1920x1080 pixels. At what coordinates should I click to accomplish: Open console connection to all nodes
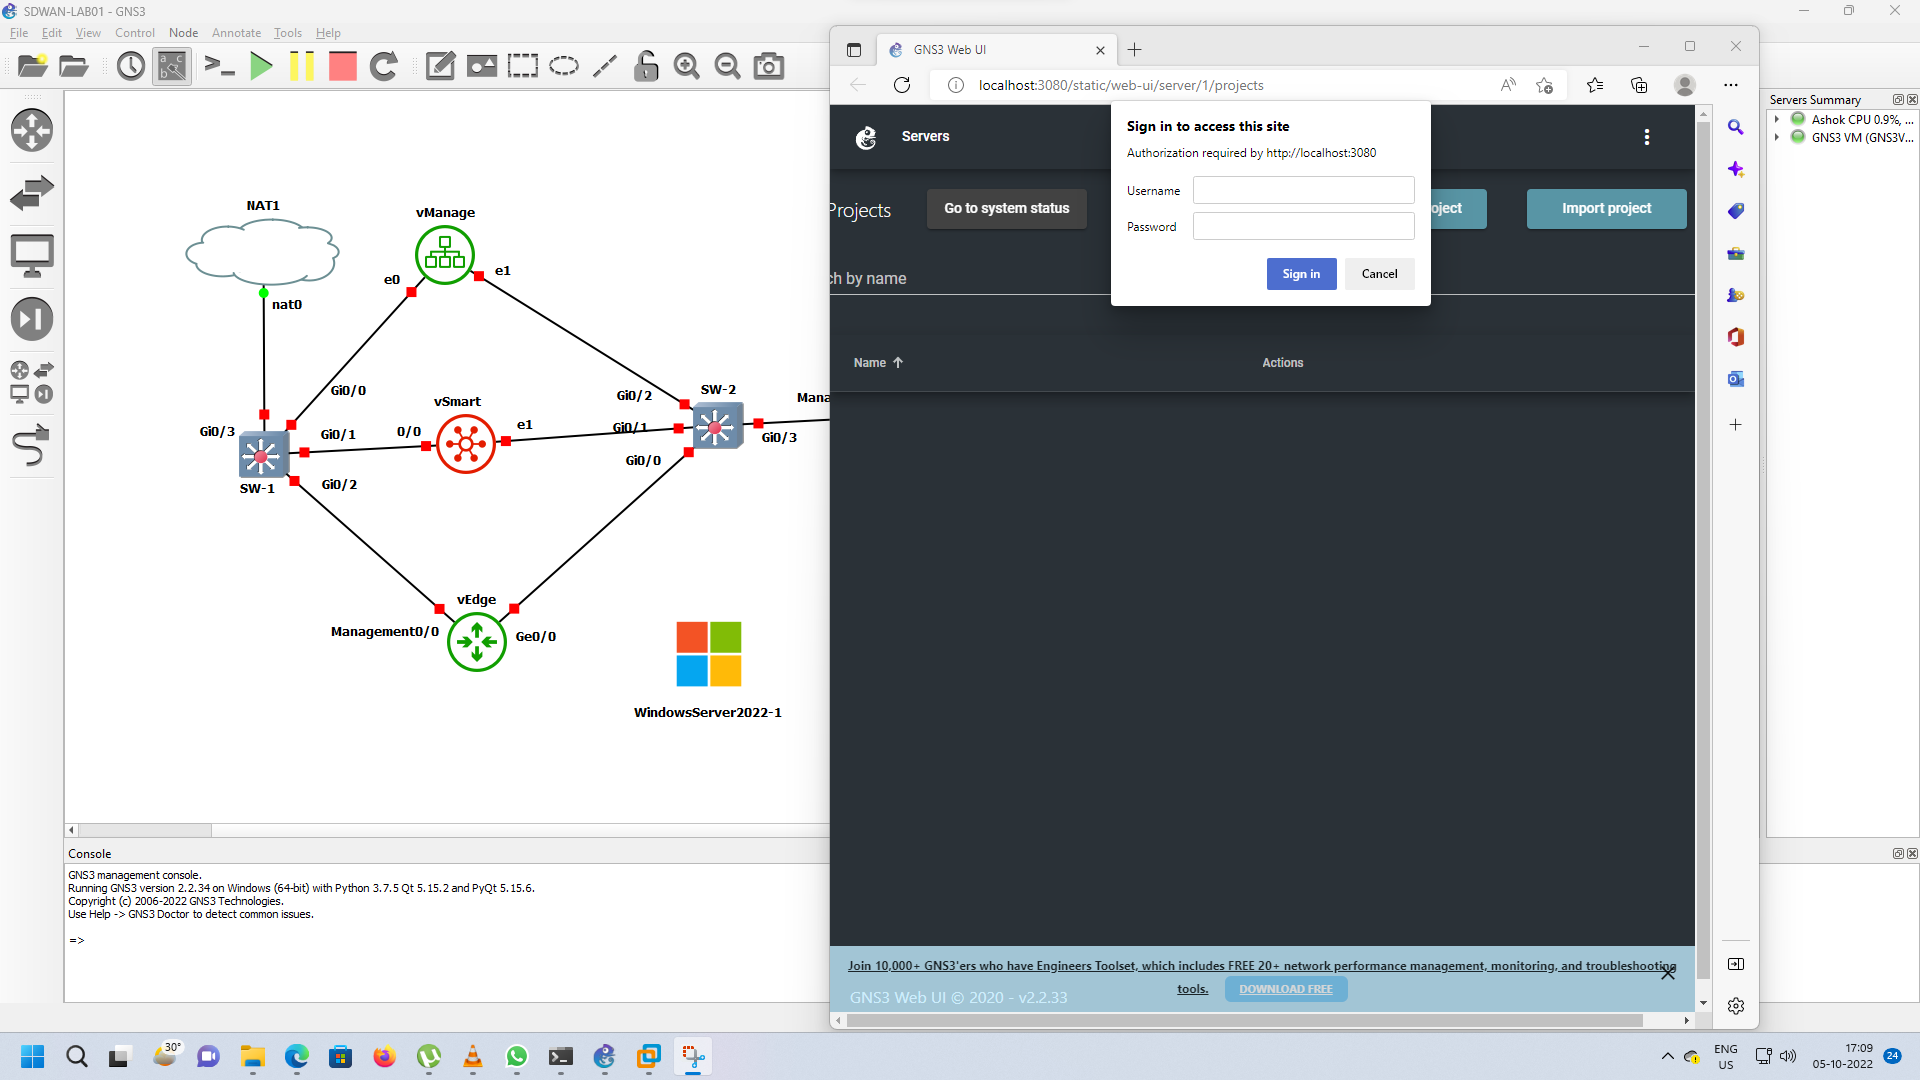pos(219,66)
